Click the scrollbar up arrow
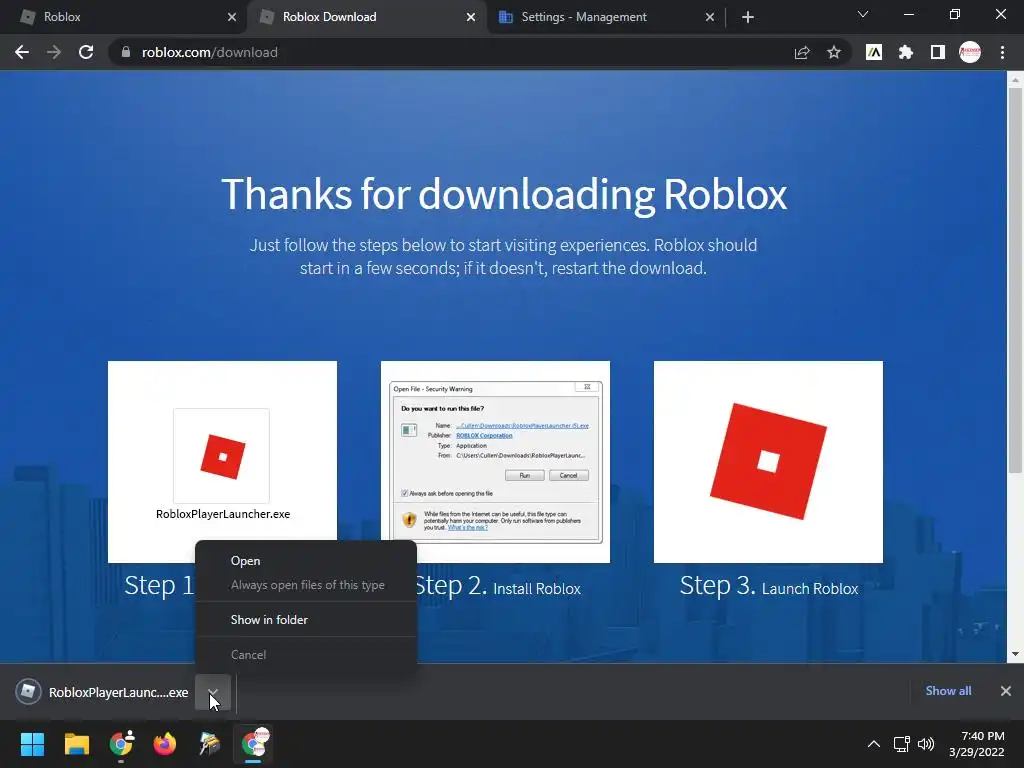The height and width of the screenshot is (768, 1024). [x=1015, y=80]
